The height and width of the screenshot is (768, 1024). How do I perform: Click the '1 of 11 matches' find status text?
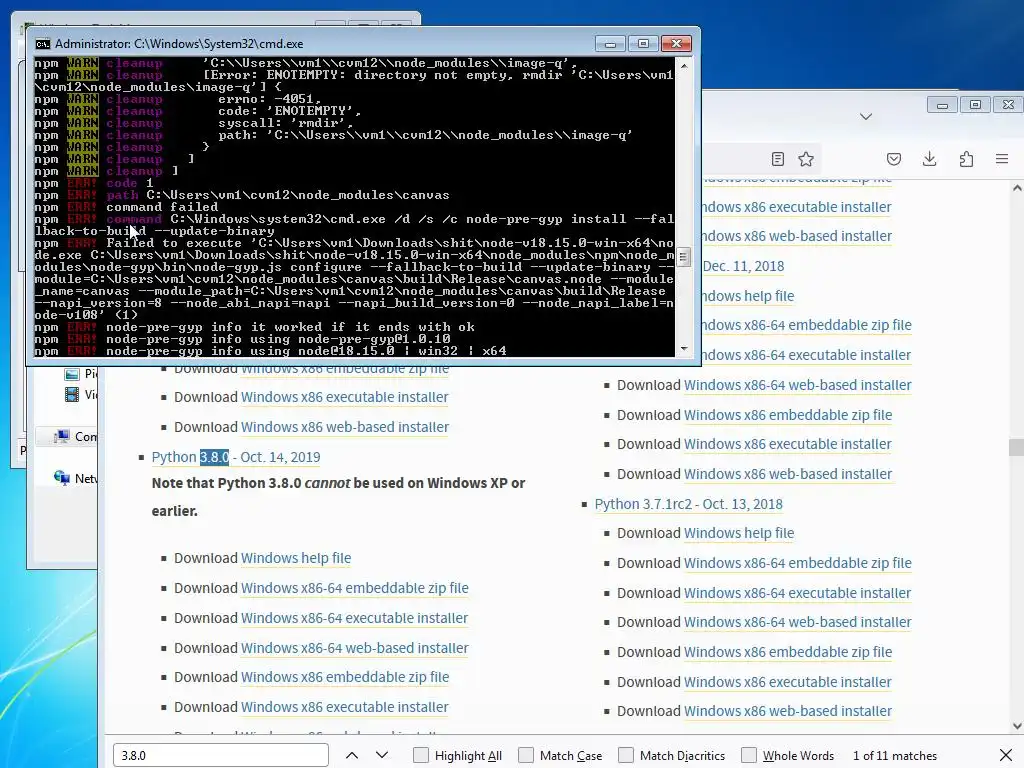click(x=895, y=756)
